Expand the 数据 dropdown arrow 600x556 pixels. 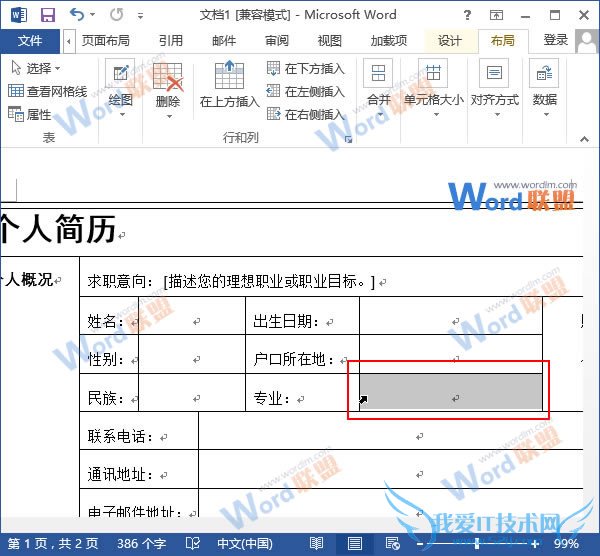coord(546,114)
